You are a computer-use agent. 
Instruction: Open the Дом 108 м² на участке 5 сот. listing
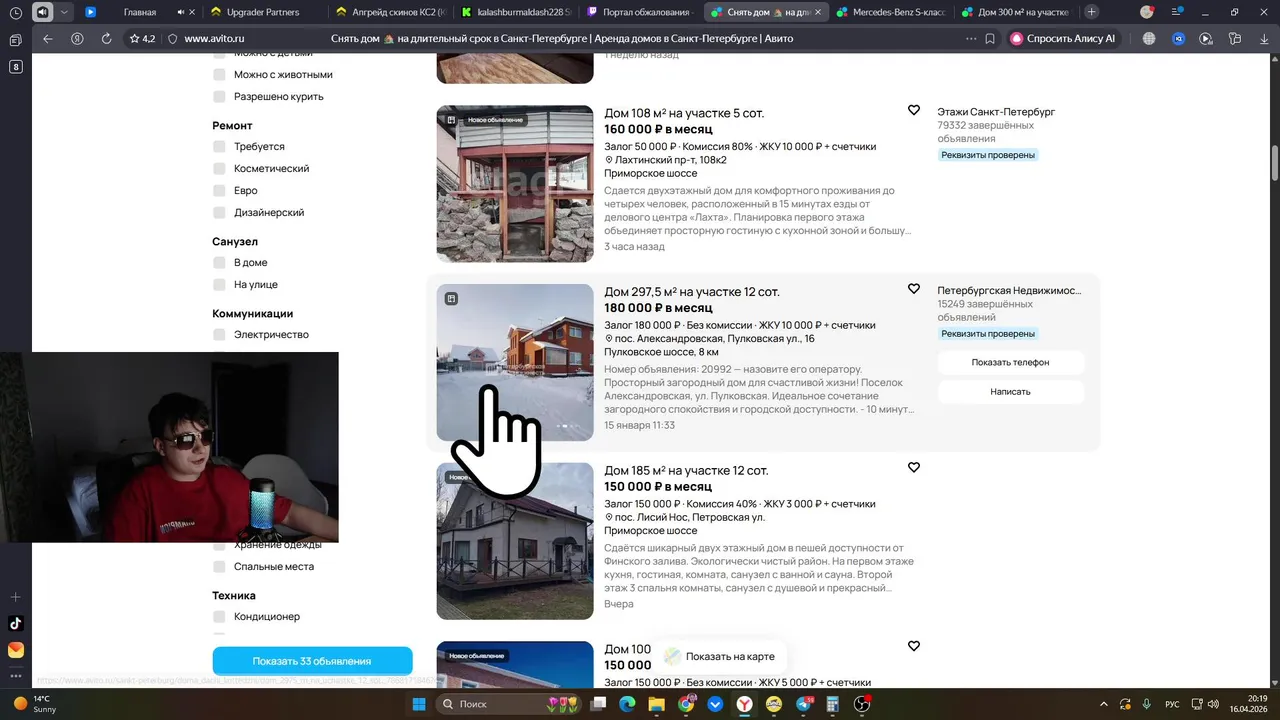(684, 113)
